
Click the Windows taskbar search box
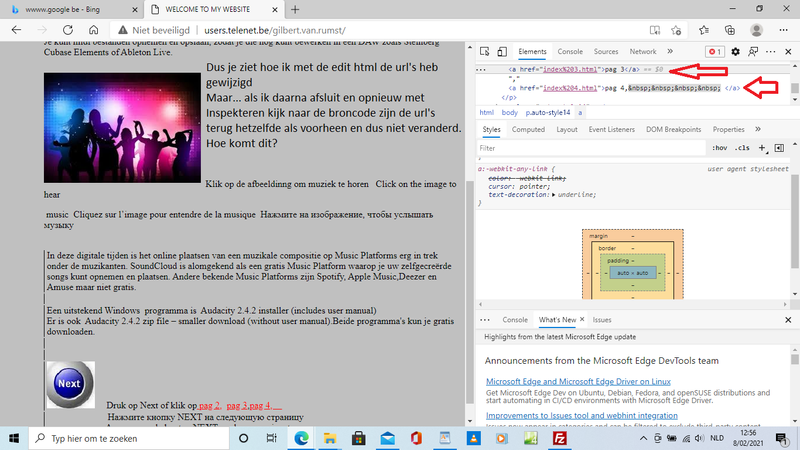(x=129, y=438)
